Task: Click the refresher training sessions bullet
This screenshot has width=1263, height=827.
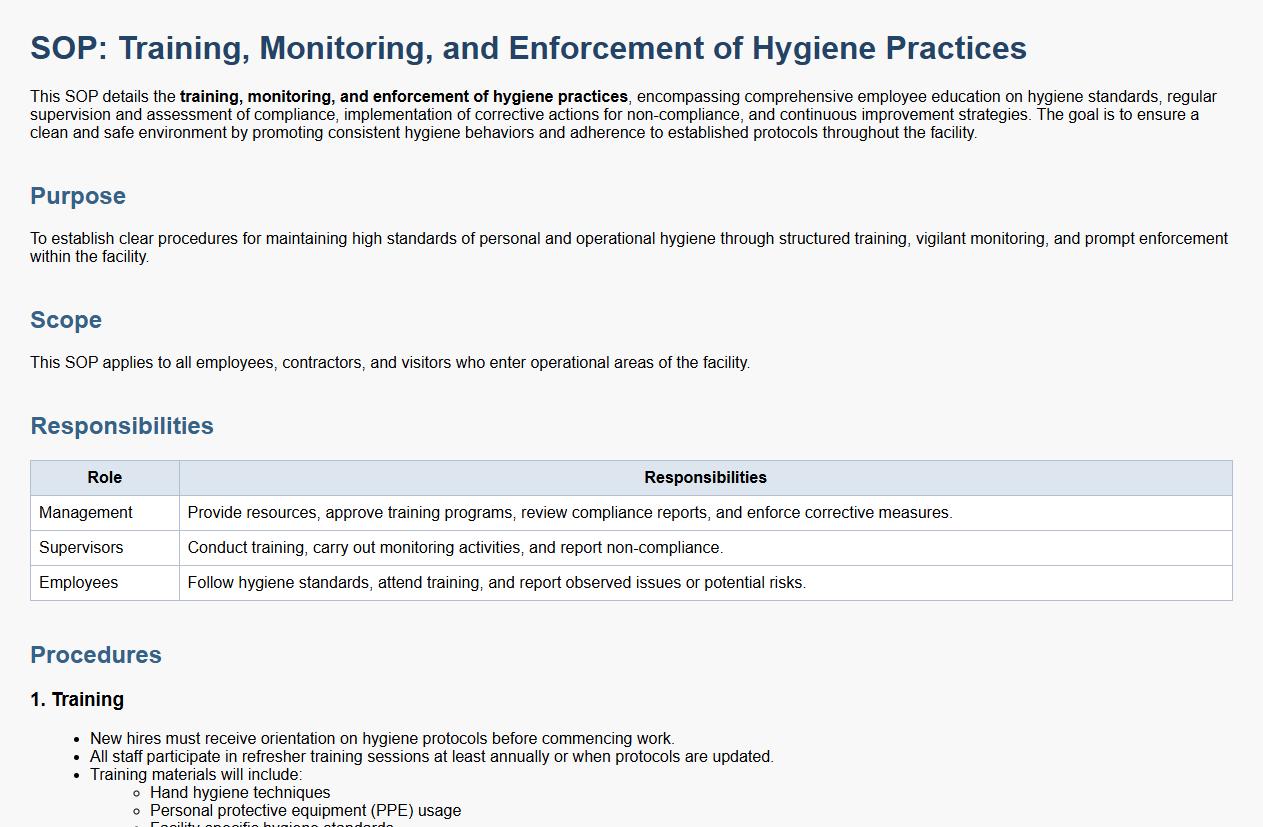Action: (431, 757)
